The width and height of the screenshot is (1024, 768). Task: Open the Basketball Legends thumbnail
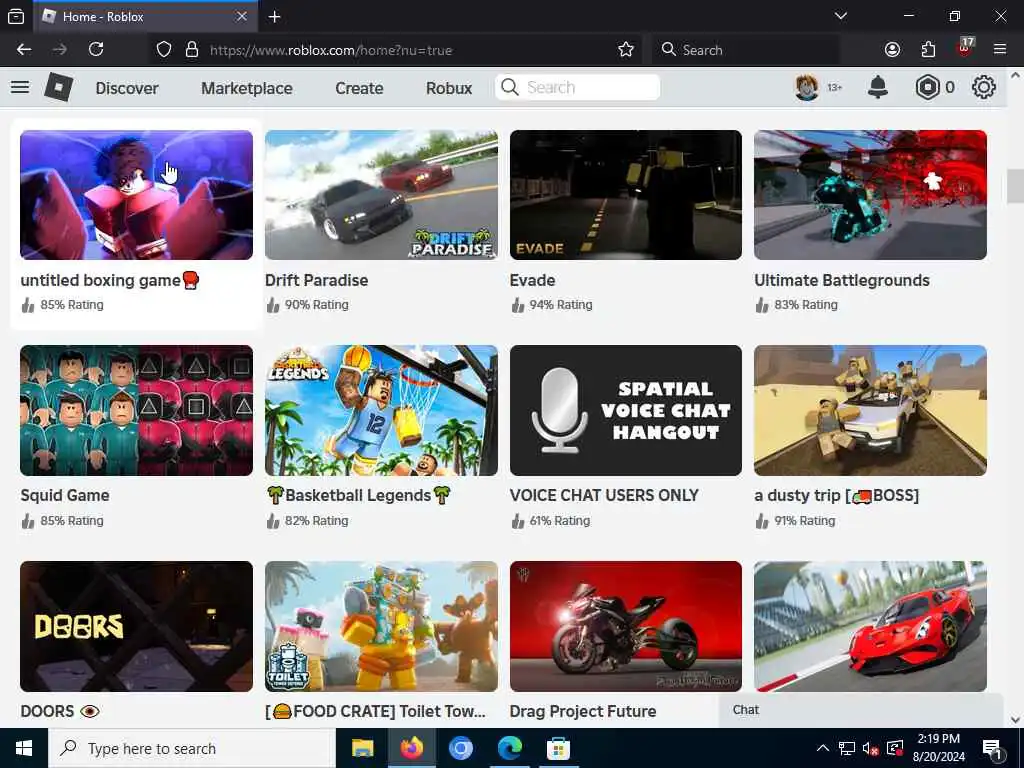coord(381,410)
